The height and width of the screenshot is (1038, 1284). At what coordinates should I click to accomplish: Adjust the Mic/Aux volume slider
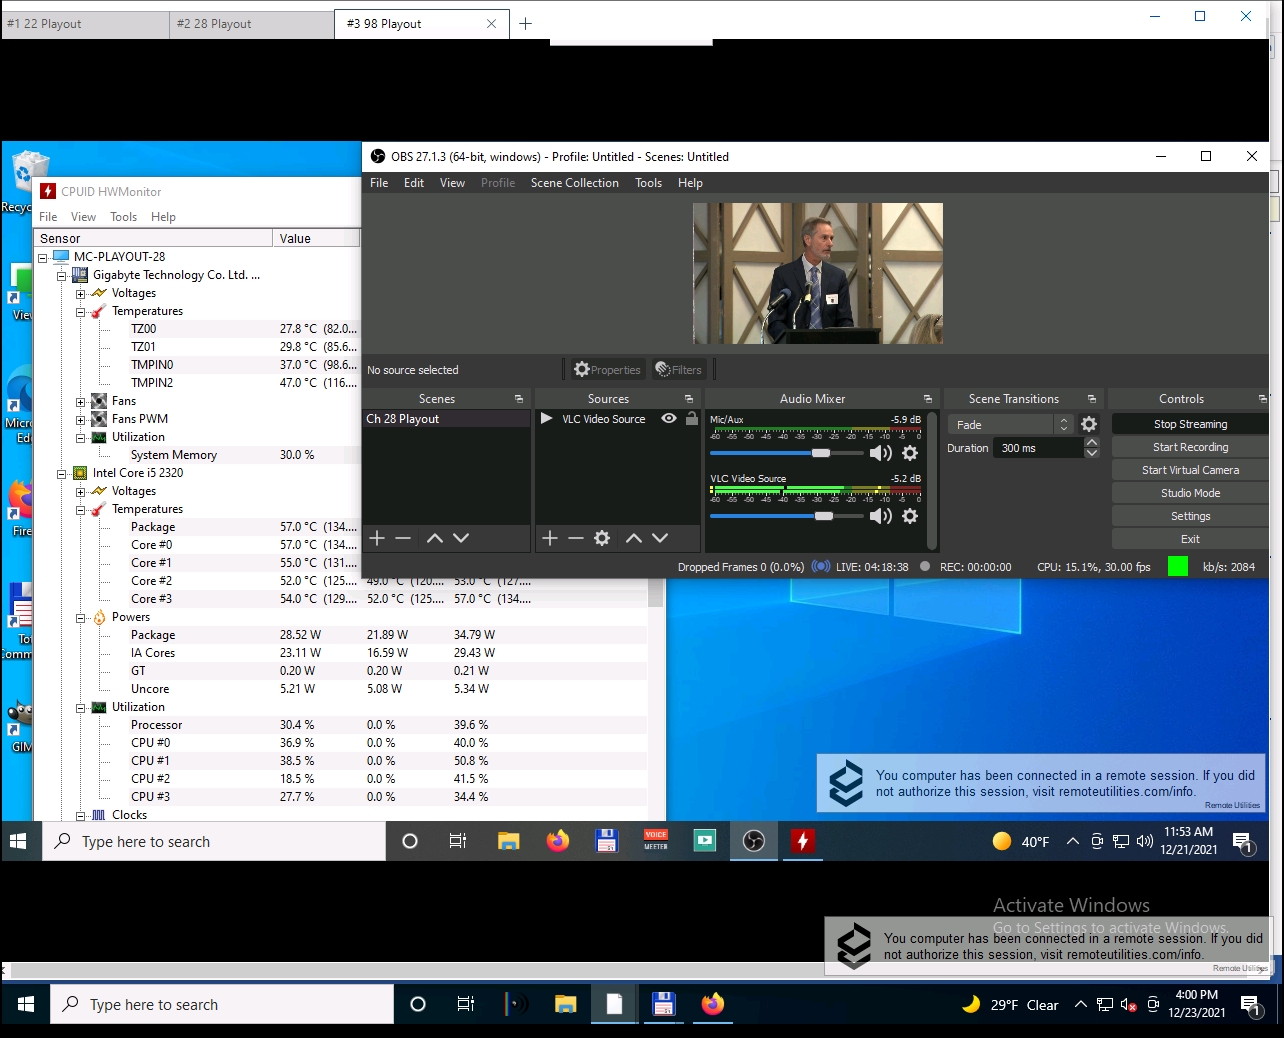pos(821,453)
